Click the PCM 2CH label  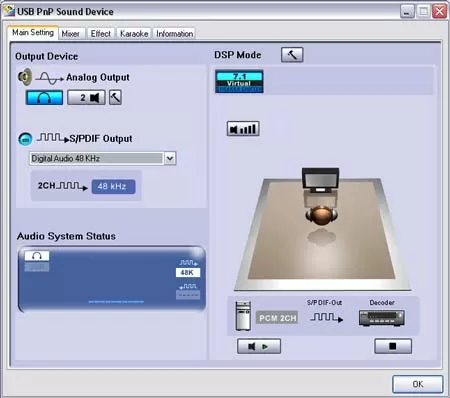click(x=277, y=318)
